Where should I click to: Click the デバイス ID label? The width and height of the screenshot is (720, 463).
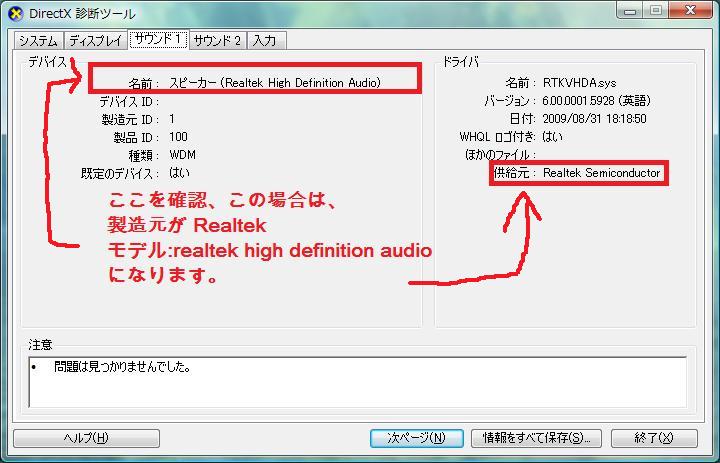129,102
